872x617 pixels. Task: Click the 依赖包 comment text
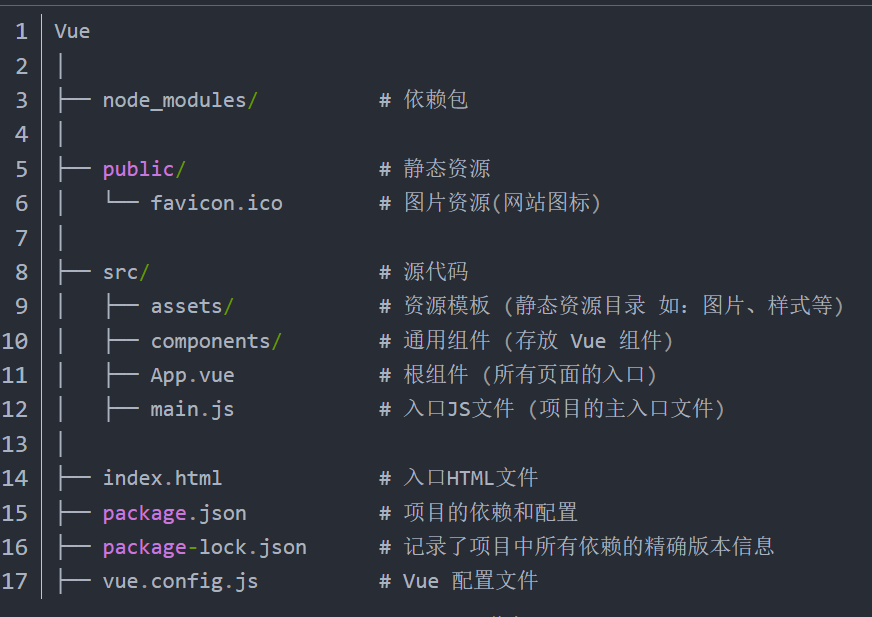click(x=436, y=100)
